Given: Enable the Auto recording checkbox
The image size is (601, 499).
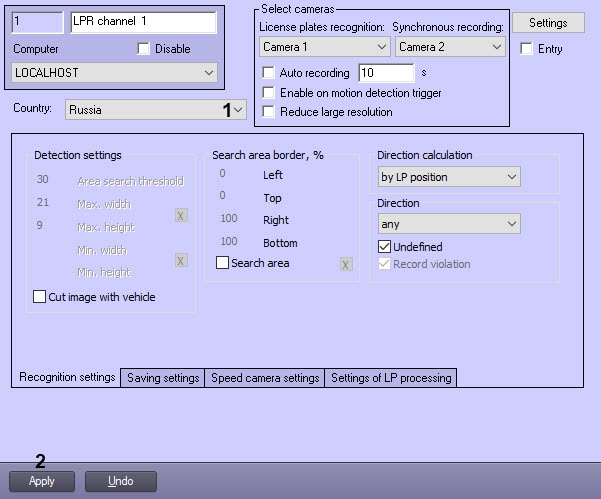Looking at the screenshot, I should [x=268, y=73].
